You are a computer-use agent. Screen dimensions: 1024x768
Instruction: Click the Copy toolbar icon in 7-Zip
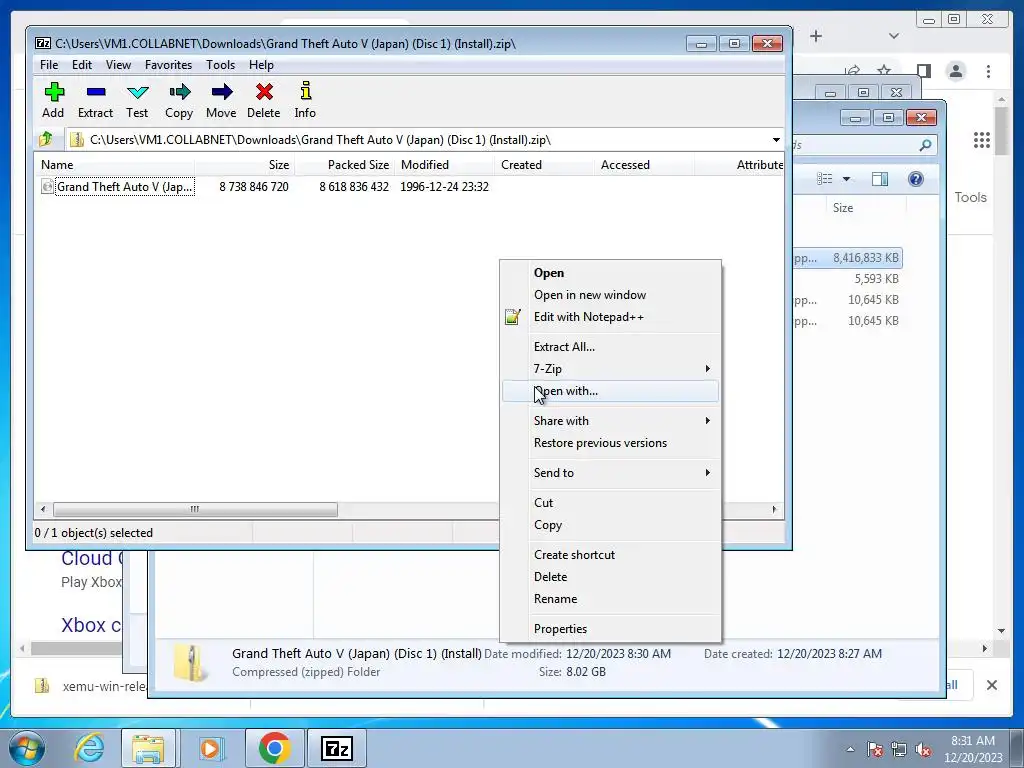(x=179, y=100)
